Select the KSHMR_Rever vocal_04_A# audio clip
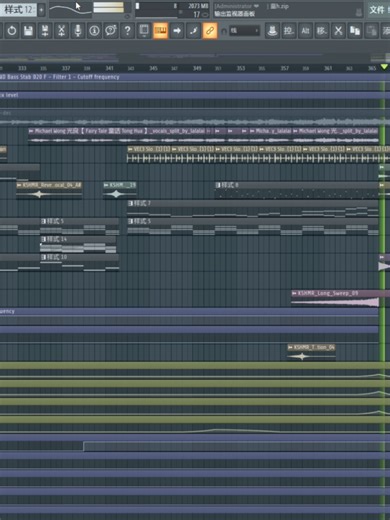The height and width of the screenshot is (520, 390). coord(49,190)
